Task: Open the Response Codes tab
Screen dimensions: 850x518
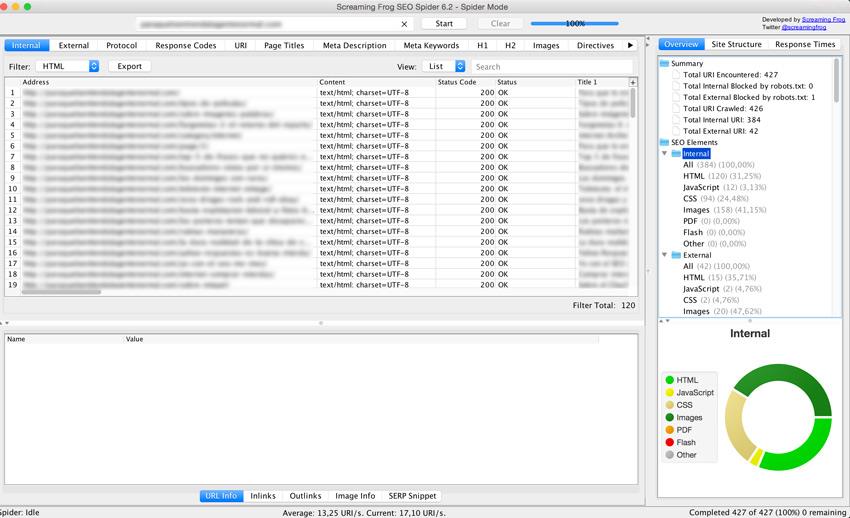Action: [x=185, y=46]
